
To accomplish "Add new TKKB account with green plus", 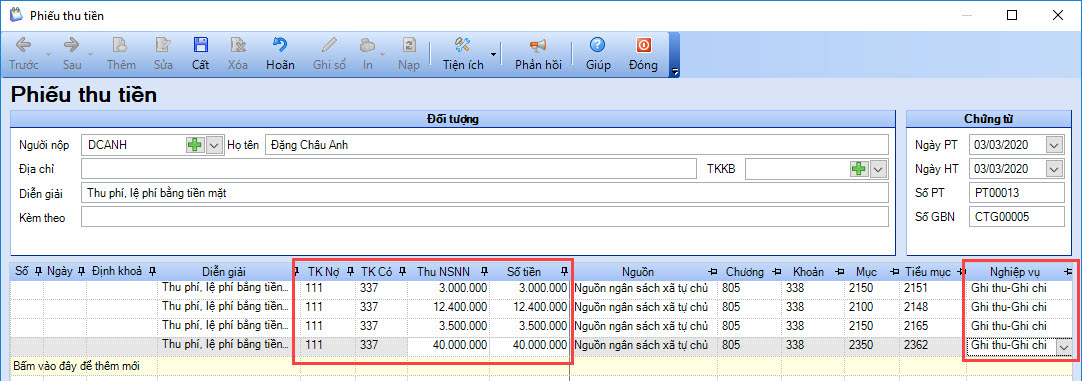I will (859, 169).
